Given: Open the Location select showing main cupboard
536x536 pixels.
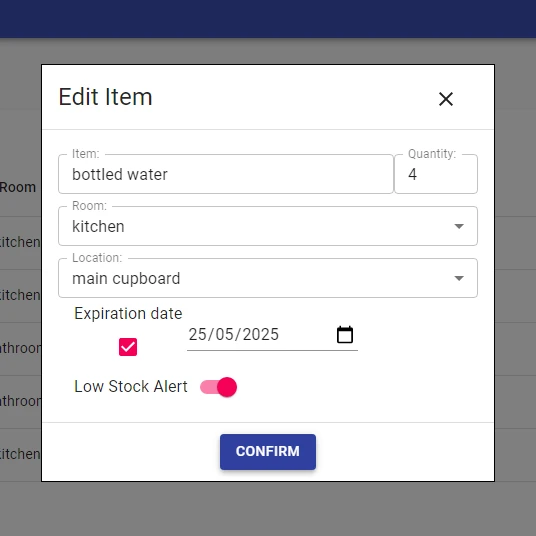Looking at the screenshot, I should click(268, 278).
